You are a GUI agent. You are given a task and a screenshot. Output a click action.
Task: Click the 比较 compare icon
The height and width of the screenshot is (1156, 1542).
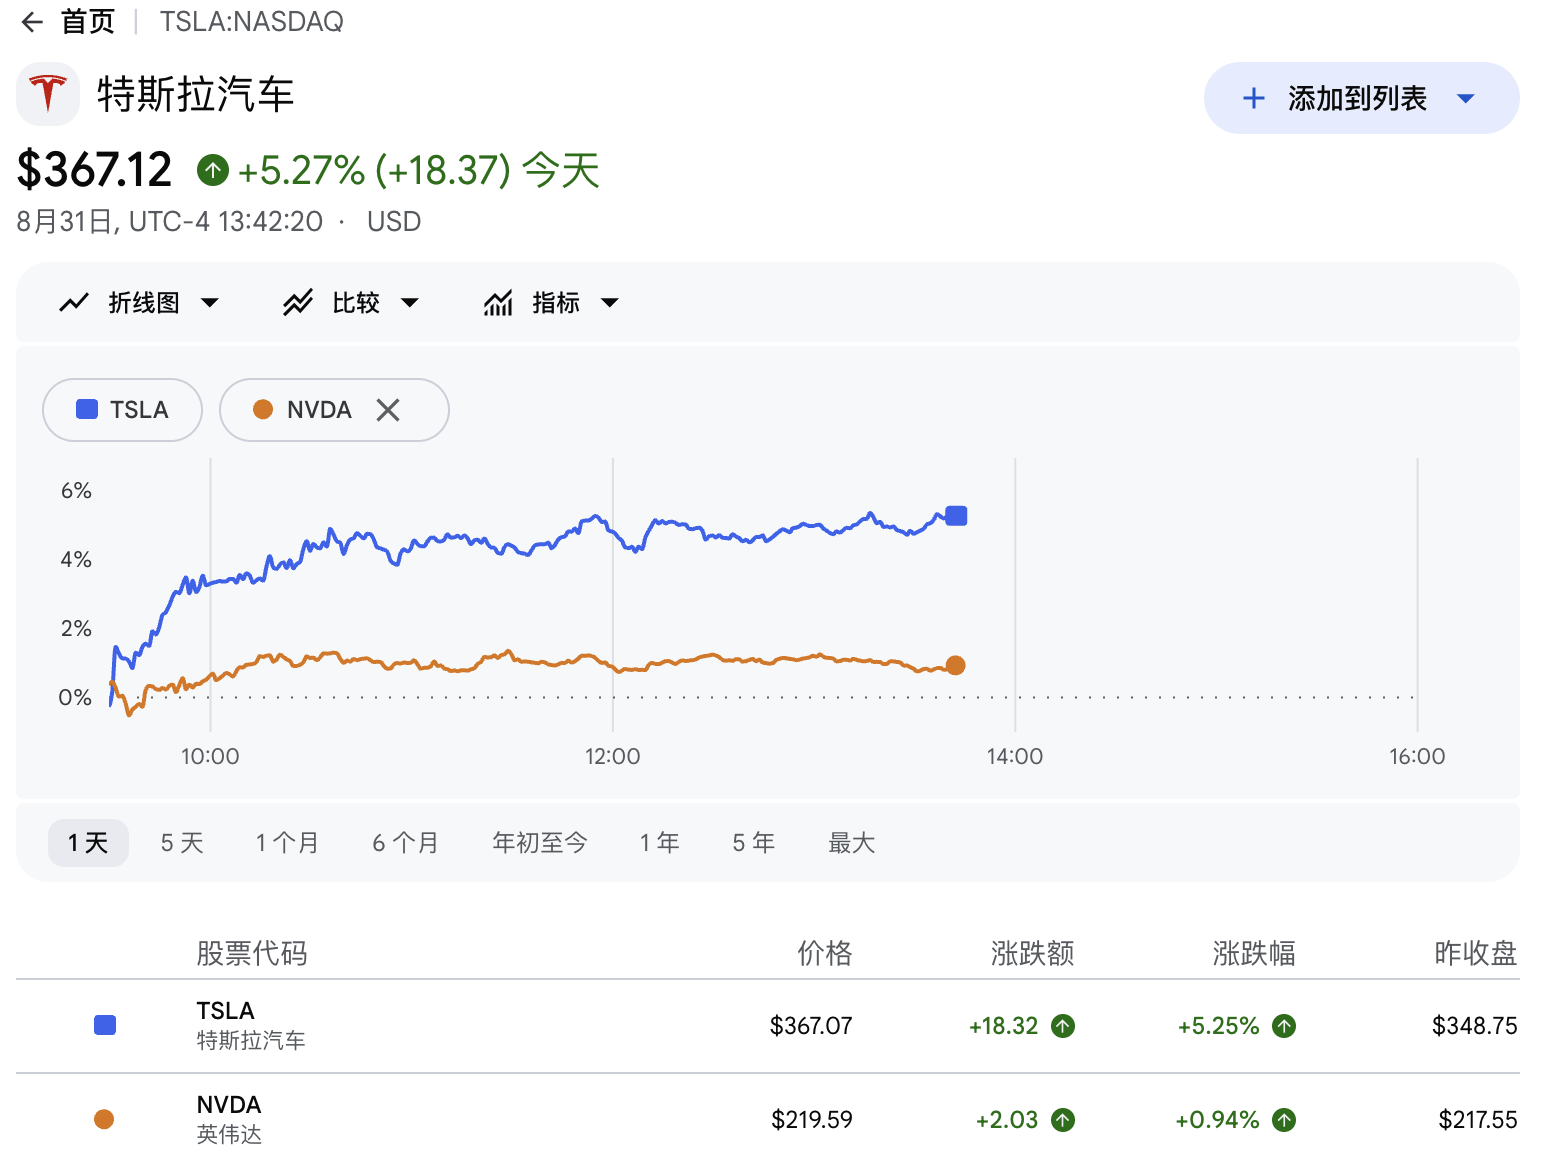(298, 303)
